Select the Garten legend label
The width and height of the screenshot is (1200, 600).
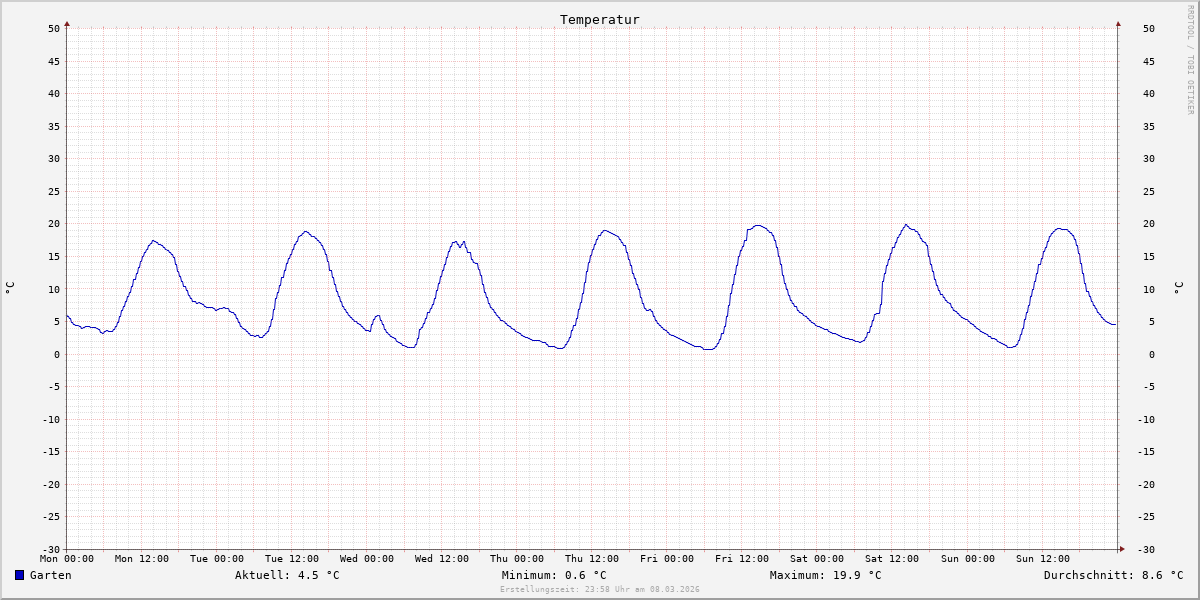tap(50, 575)
